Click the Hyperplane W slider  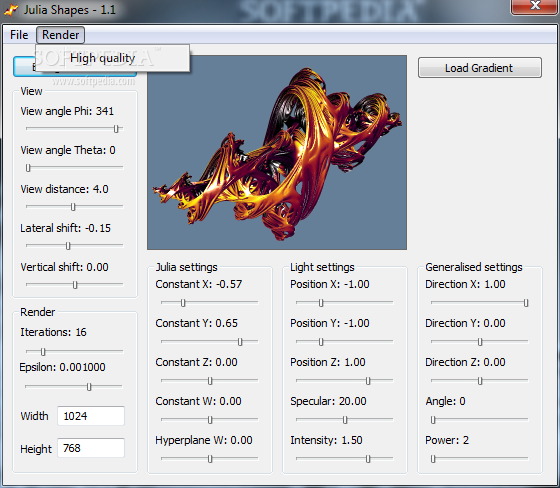(209, 458)
